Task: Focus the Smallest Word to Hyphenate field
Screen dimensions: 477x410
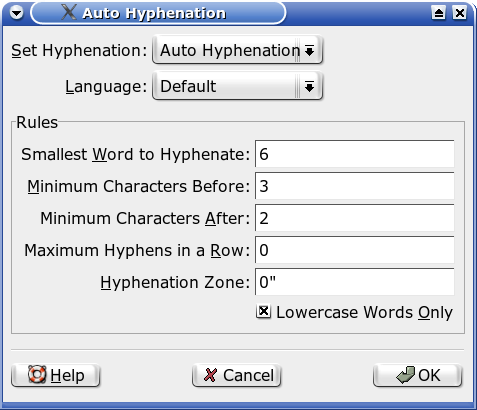Action: click(x=354, y=154)
